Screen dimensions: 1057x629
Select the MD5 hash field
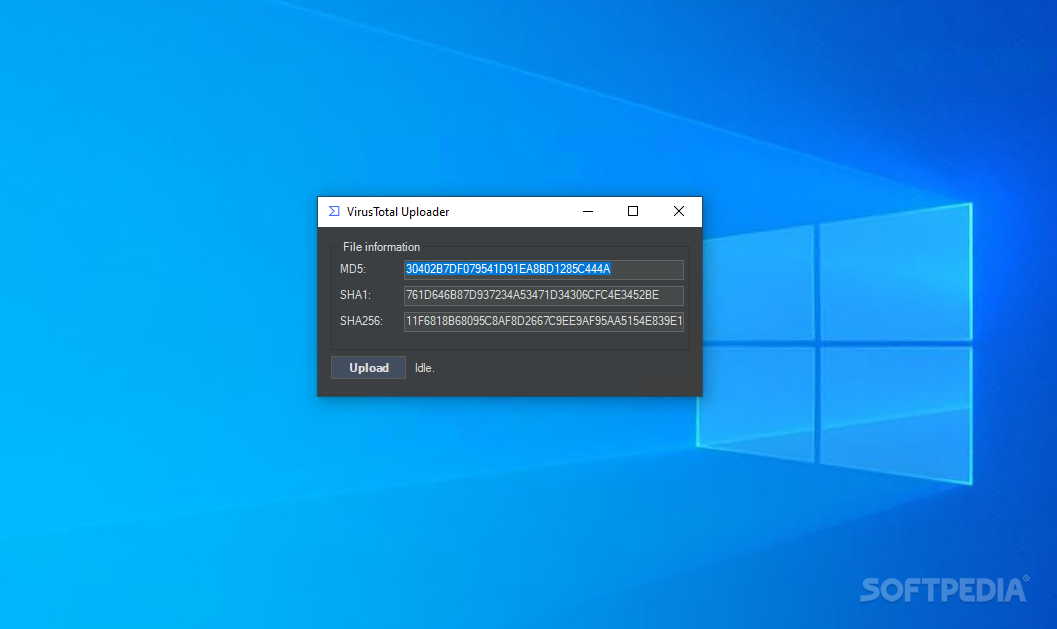(543, 269)
